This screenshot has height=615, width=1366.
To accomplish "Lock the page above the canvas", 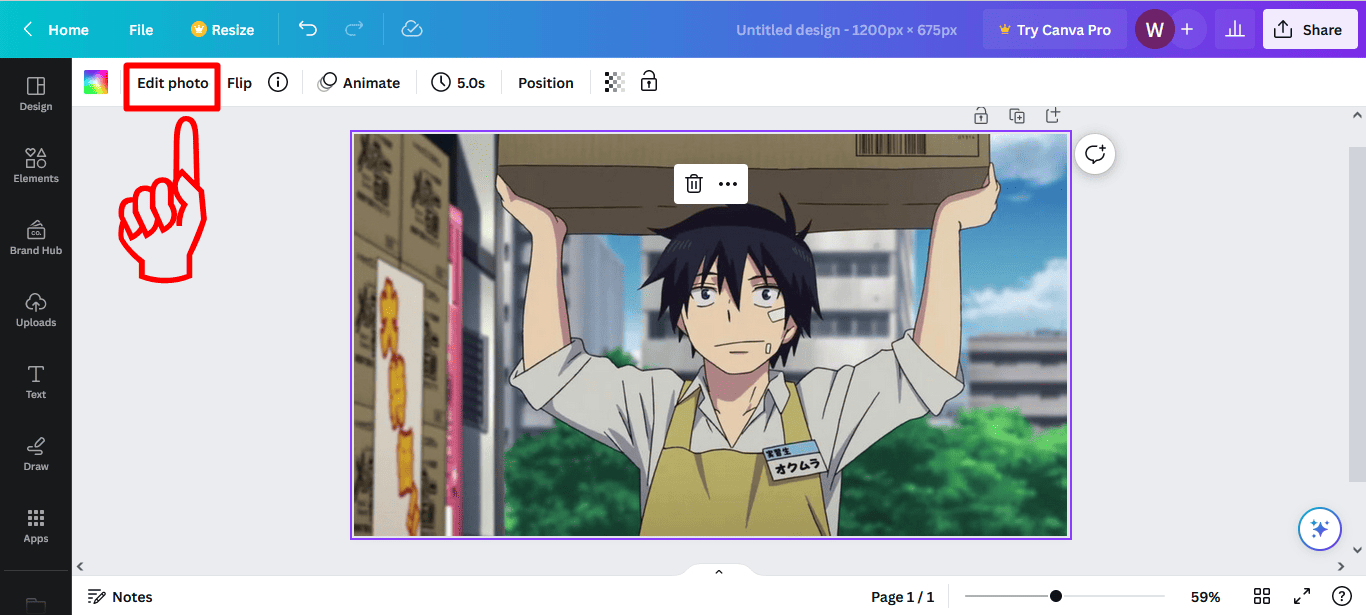I will click(x=981, y=116).
